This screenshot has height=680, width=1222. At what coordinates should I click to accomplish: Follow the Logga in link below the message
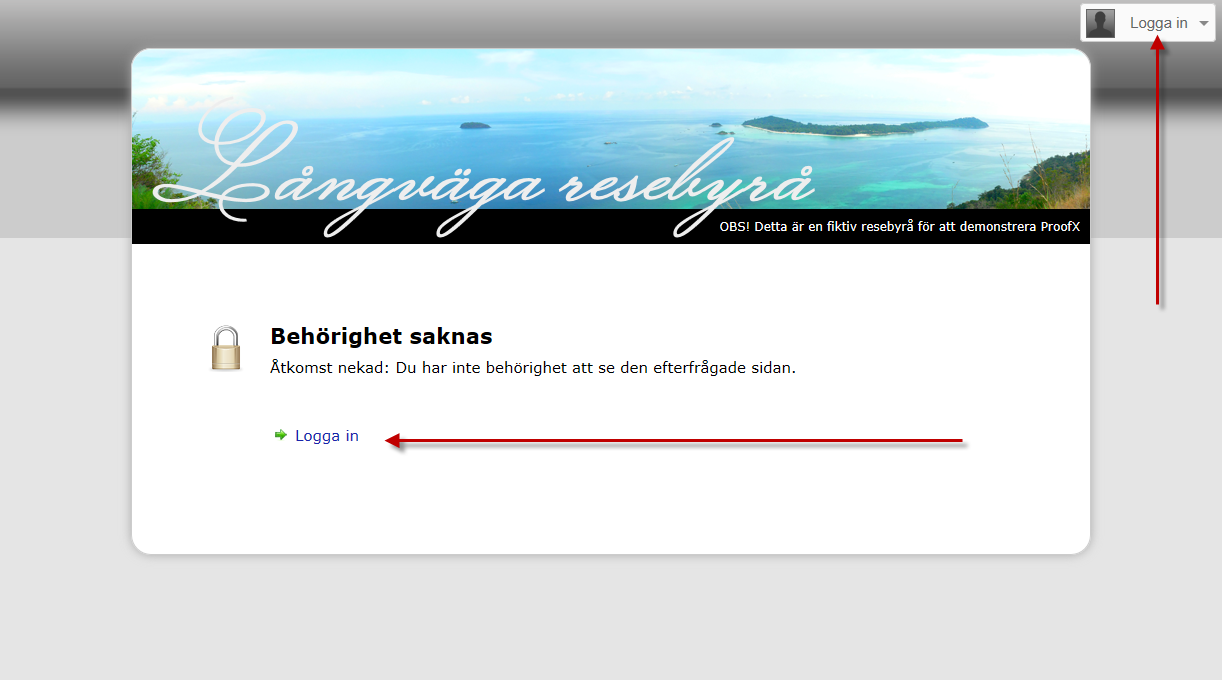coord(326,436)
